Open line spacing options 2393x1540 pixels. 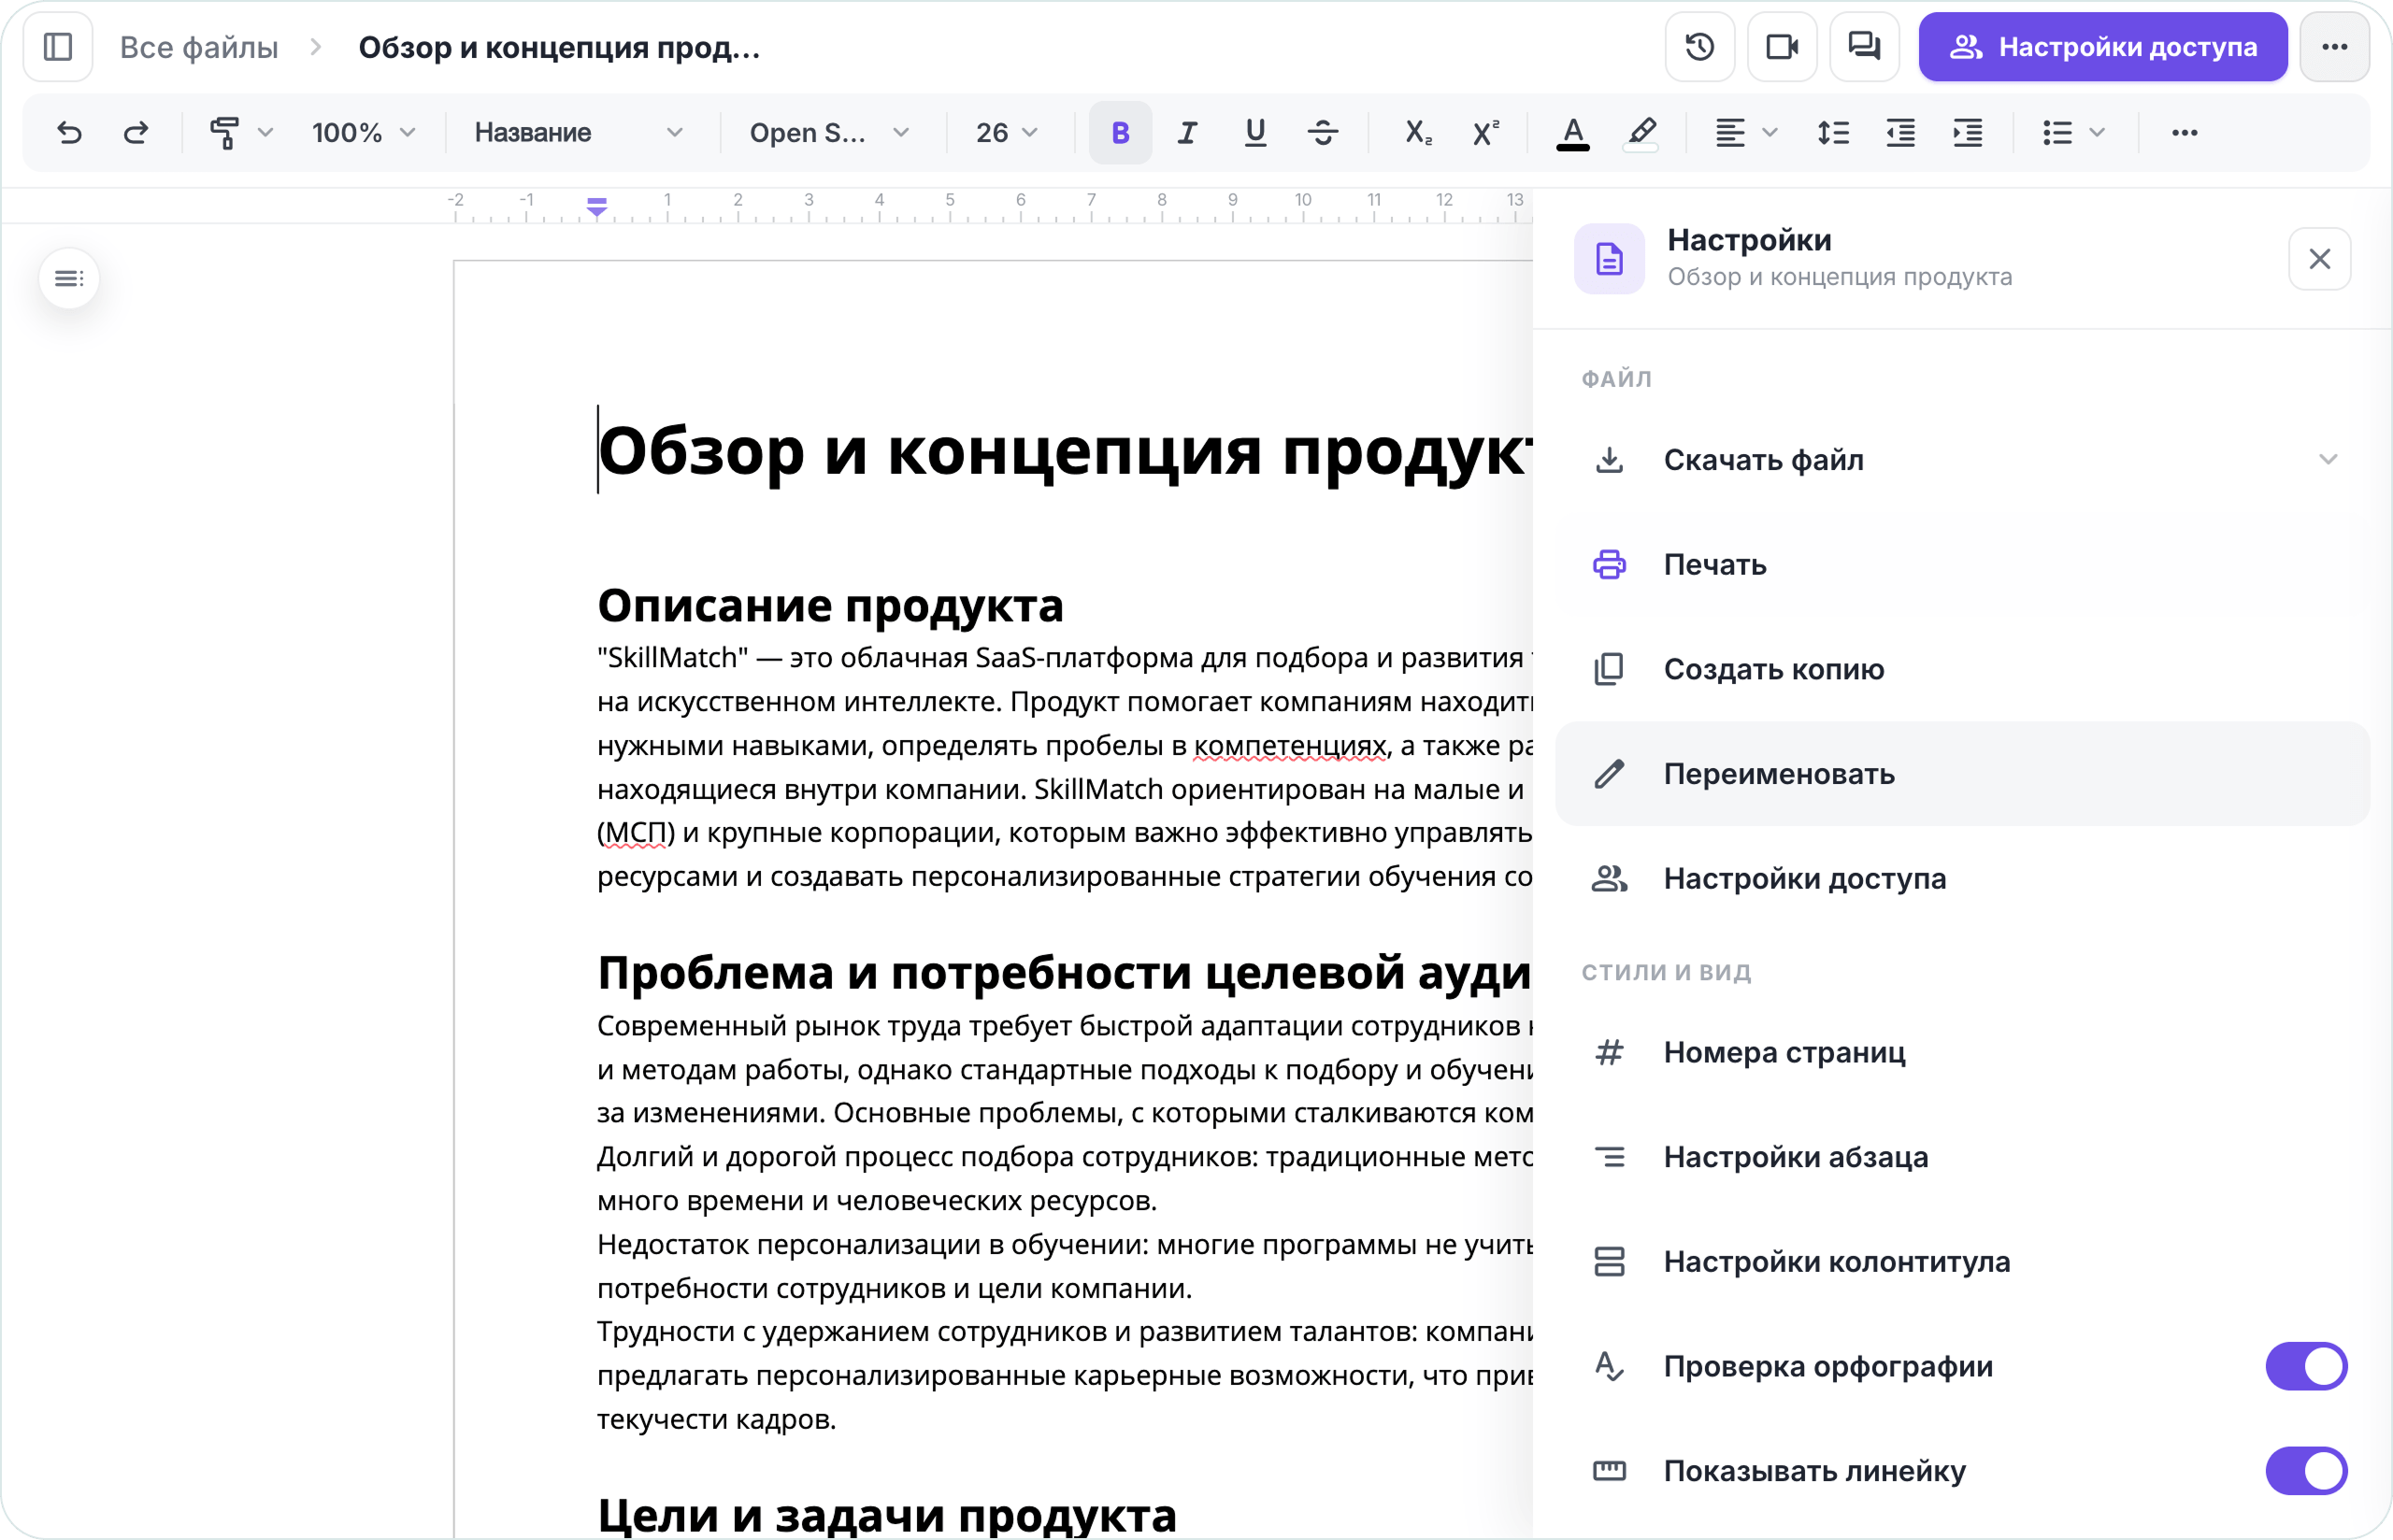[1833, 132]
